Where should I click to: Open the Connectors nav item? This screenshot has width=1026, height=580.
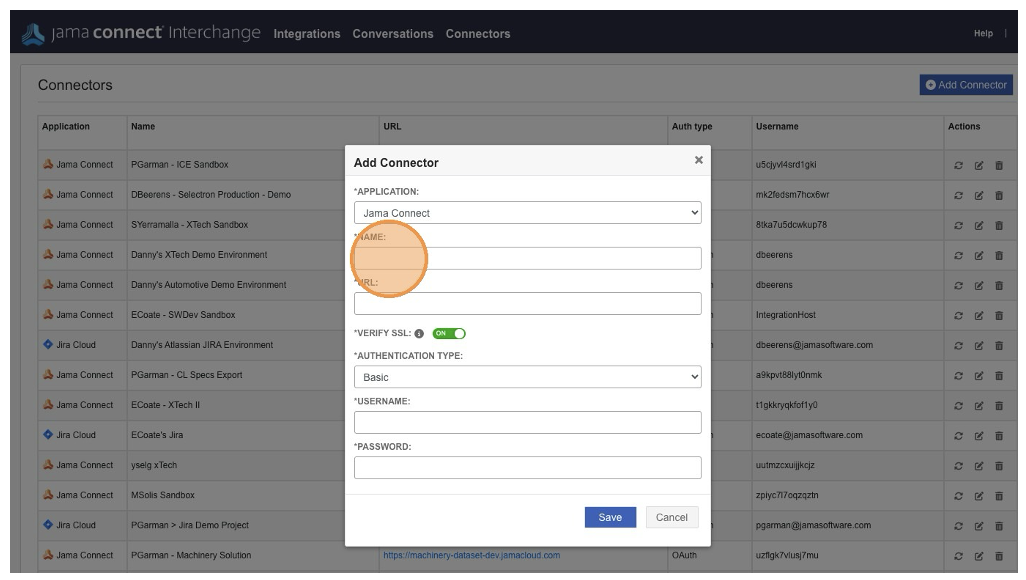coord(478,33)
